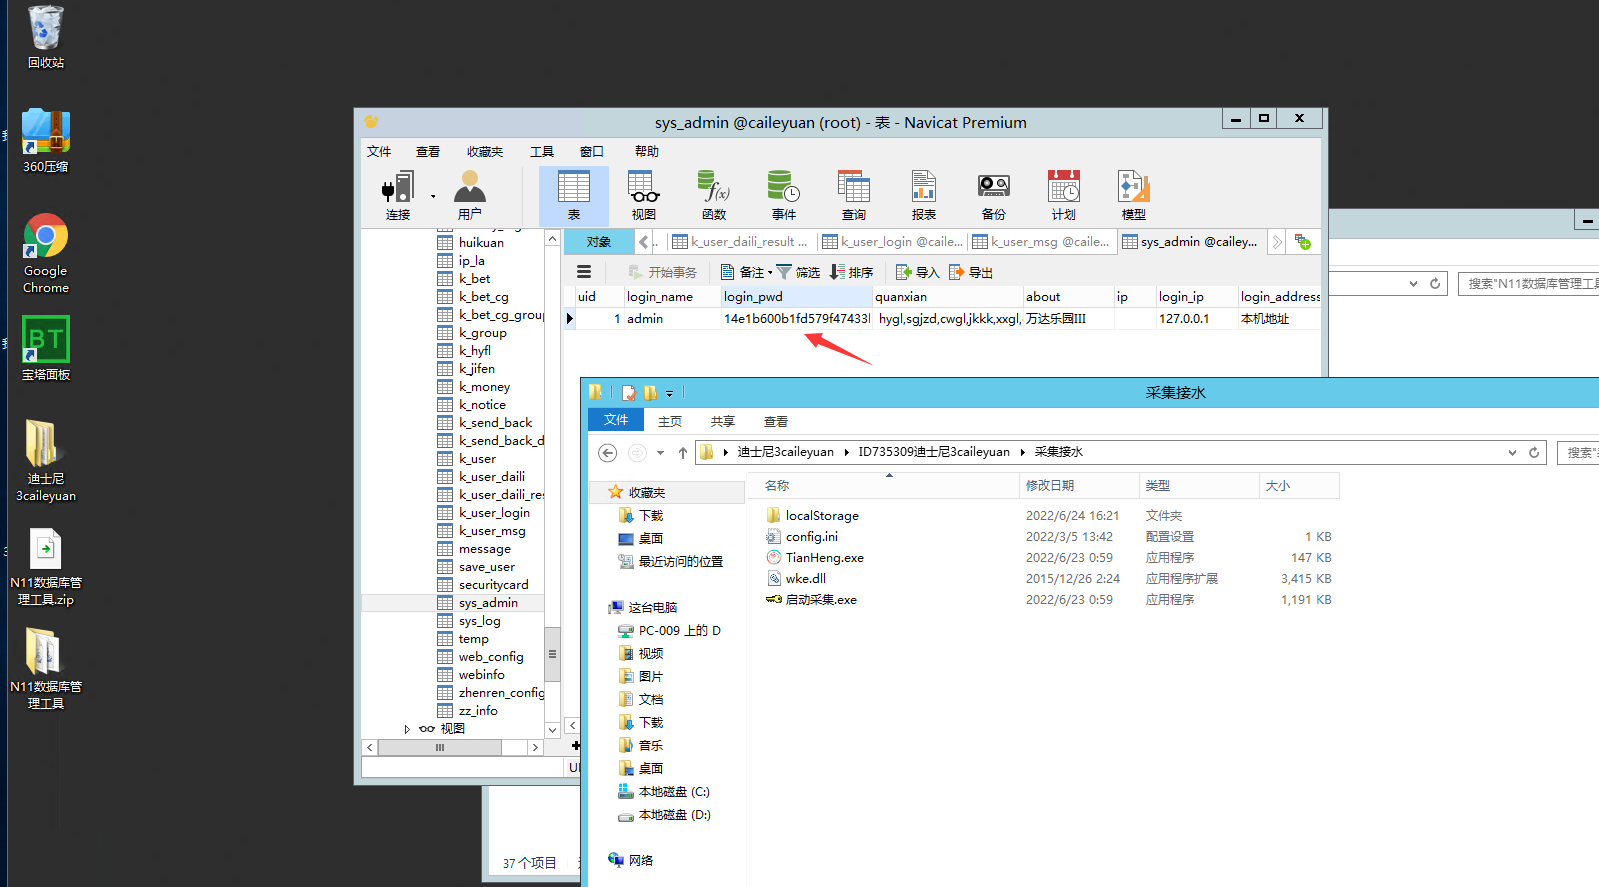Select the config.ini file
Screen dimensions: 1599x887
pyautogui.click(x=811, y=537)
